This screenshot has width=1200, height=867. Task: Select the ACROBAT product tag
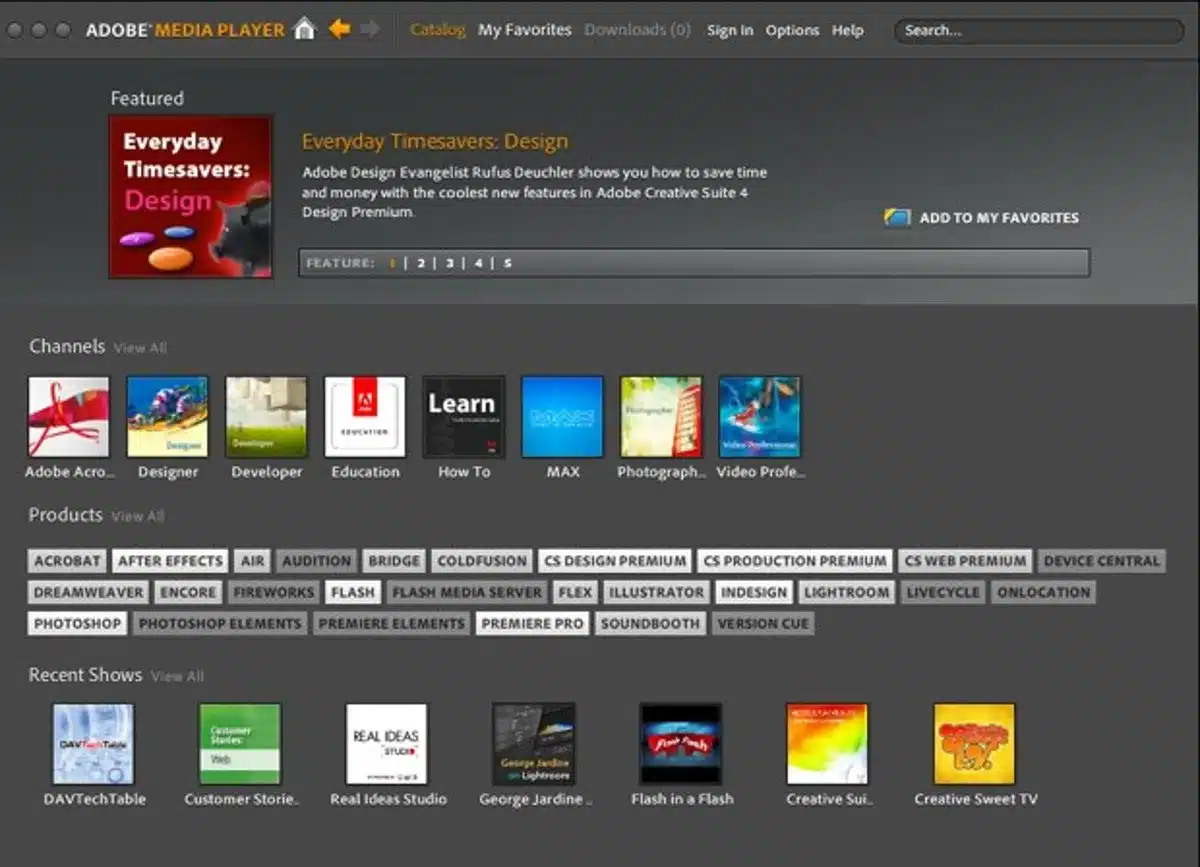67,561
